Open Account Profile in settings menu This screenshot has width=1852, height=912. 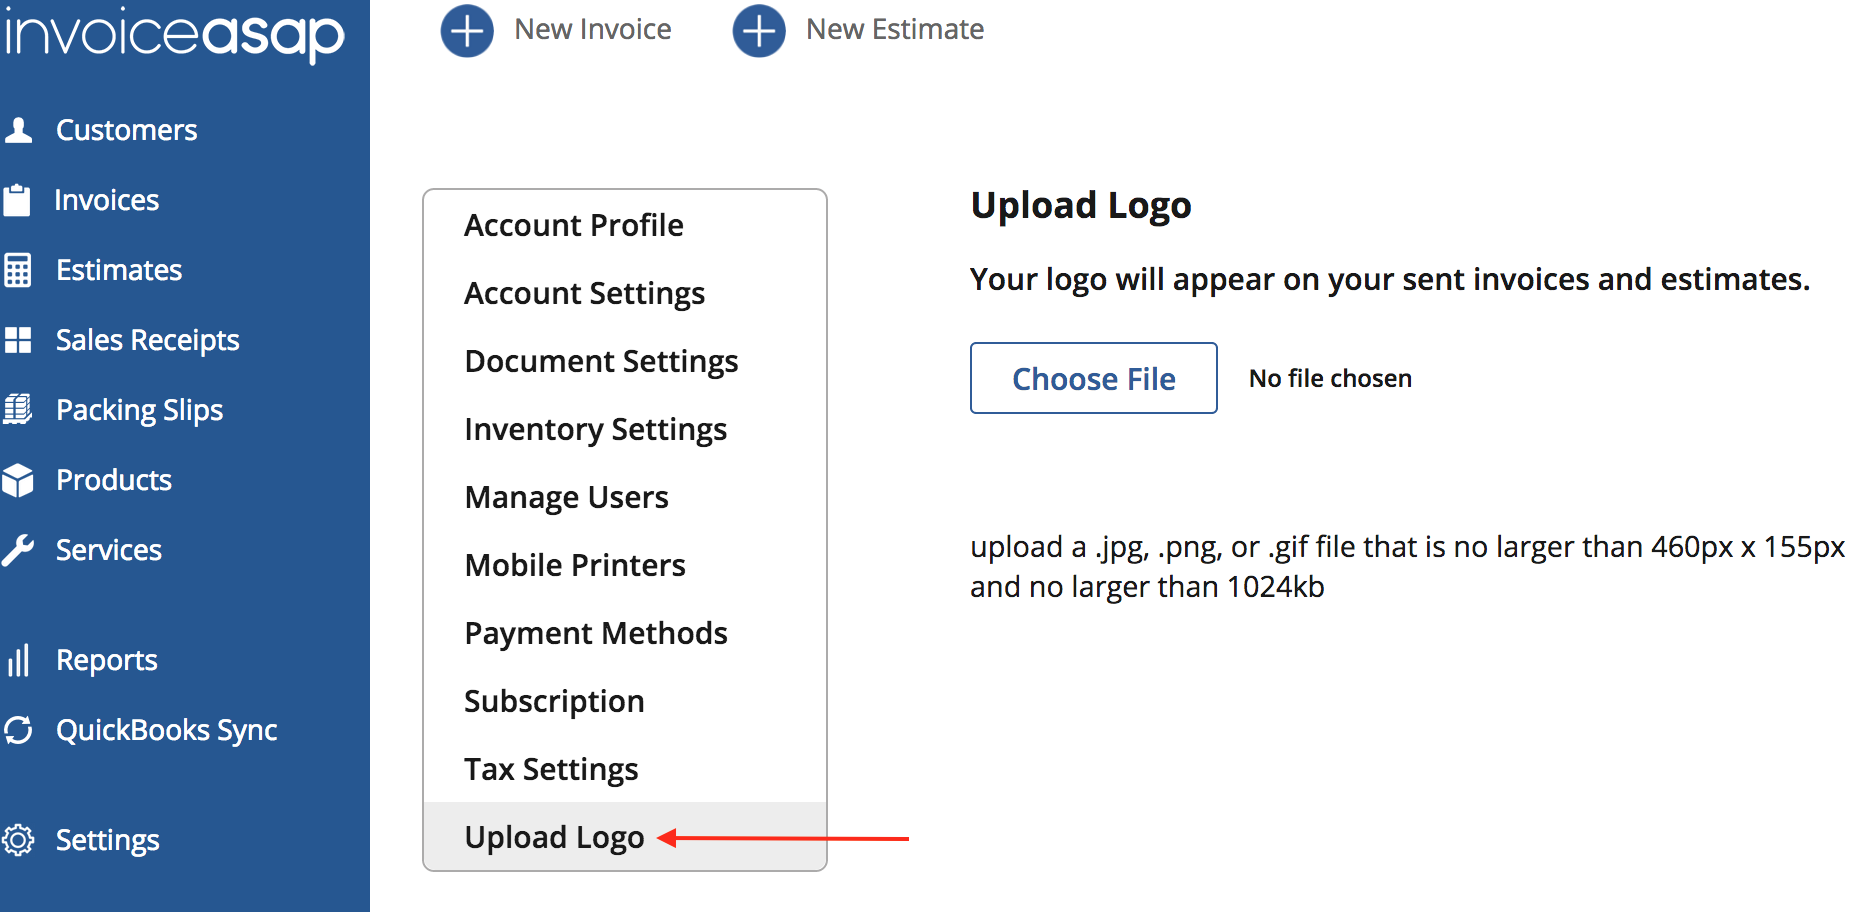click(x=574, y=225)
